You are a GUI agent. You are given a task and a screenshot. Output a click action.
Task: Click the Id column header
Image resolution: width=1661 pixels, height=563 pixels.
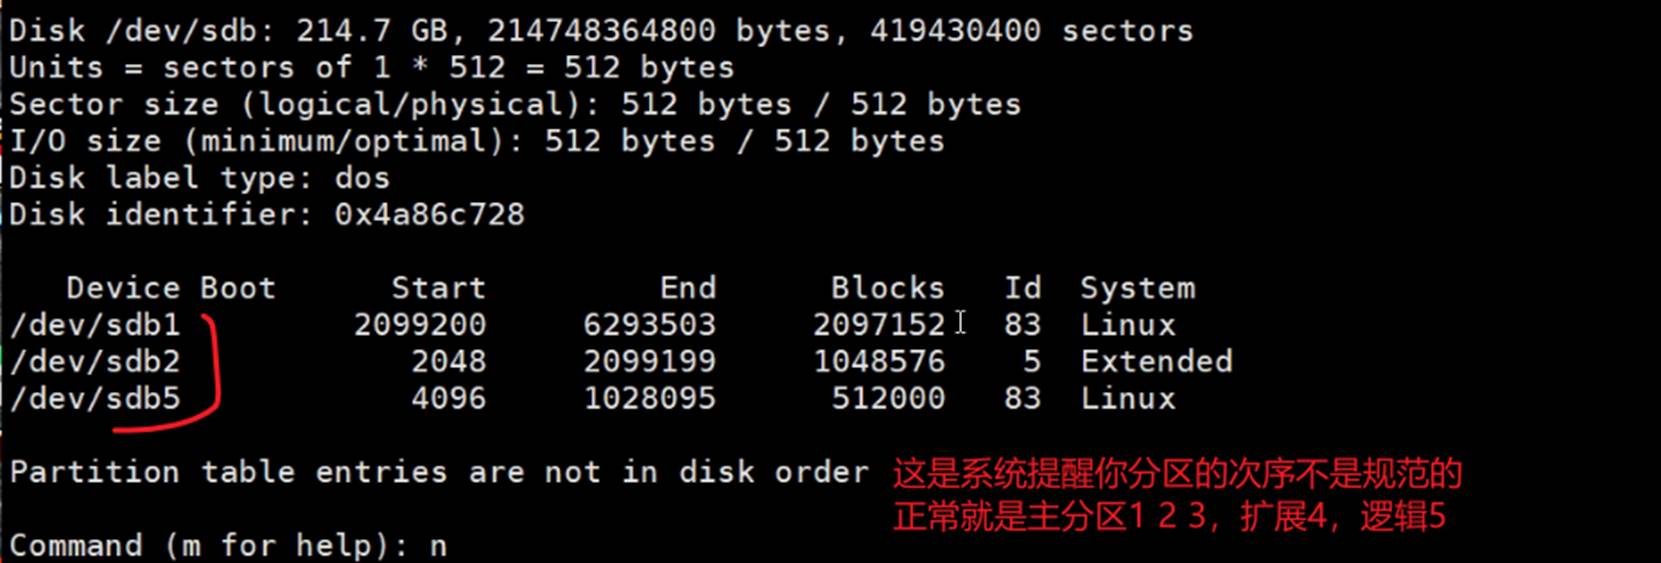[x=1022, y=288]
